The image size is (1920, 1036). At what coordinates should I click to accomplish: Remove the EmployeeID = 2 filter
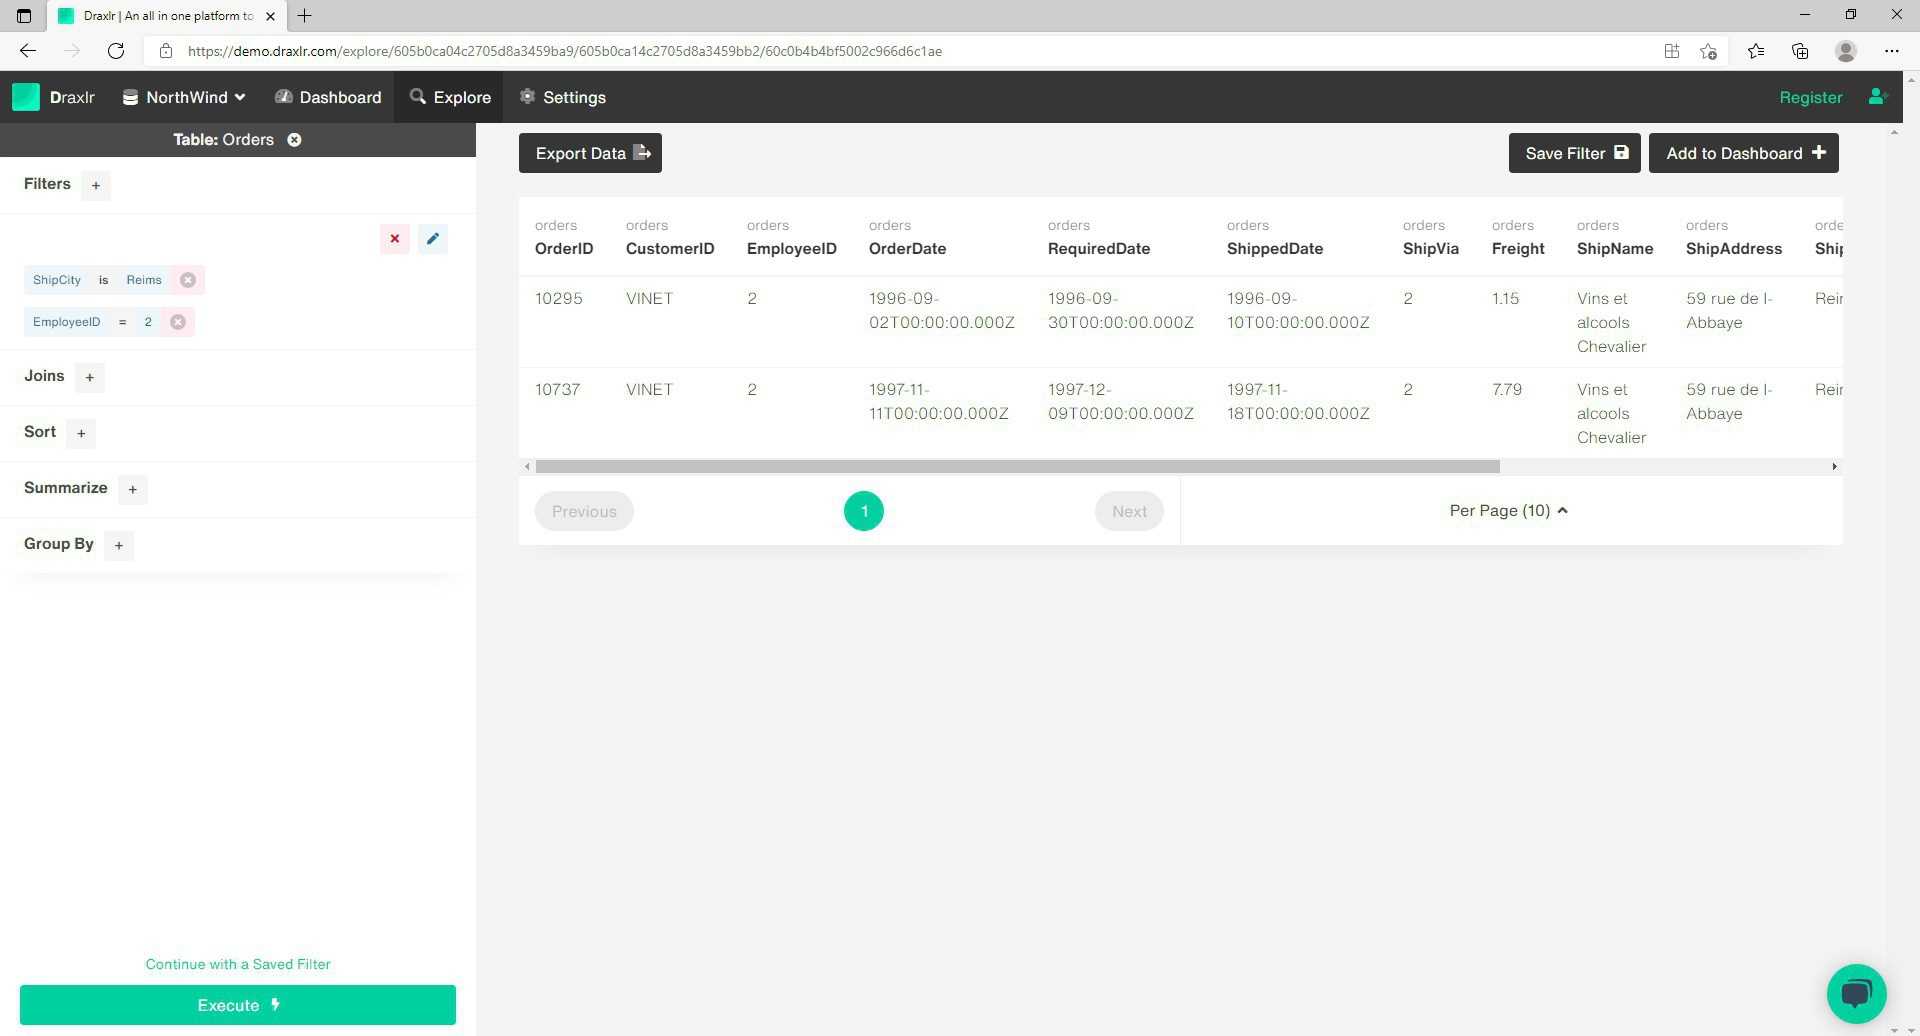point(178,322)
